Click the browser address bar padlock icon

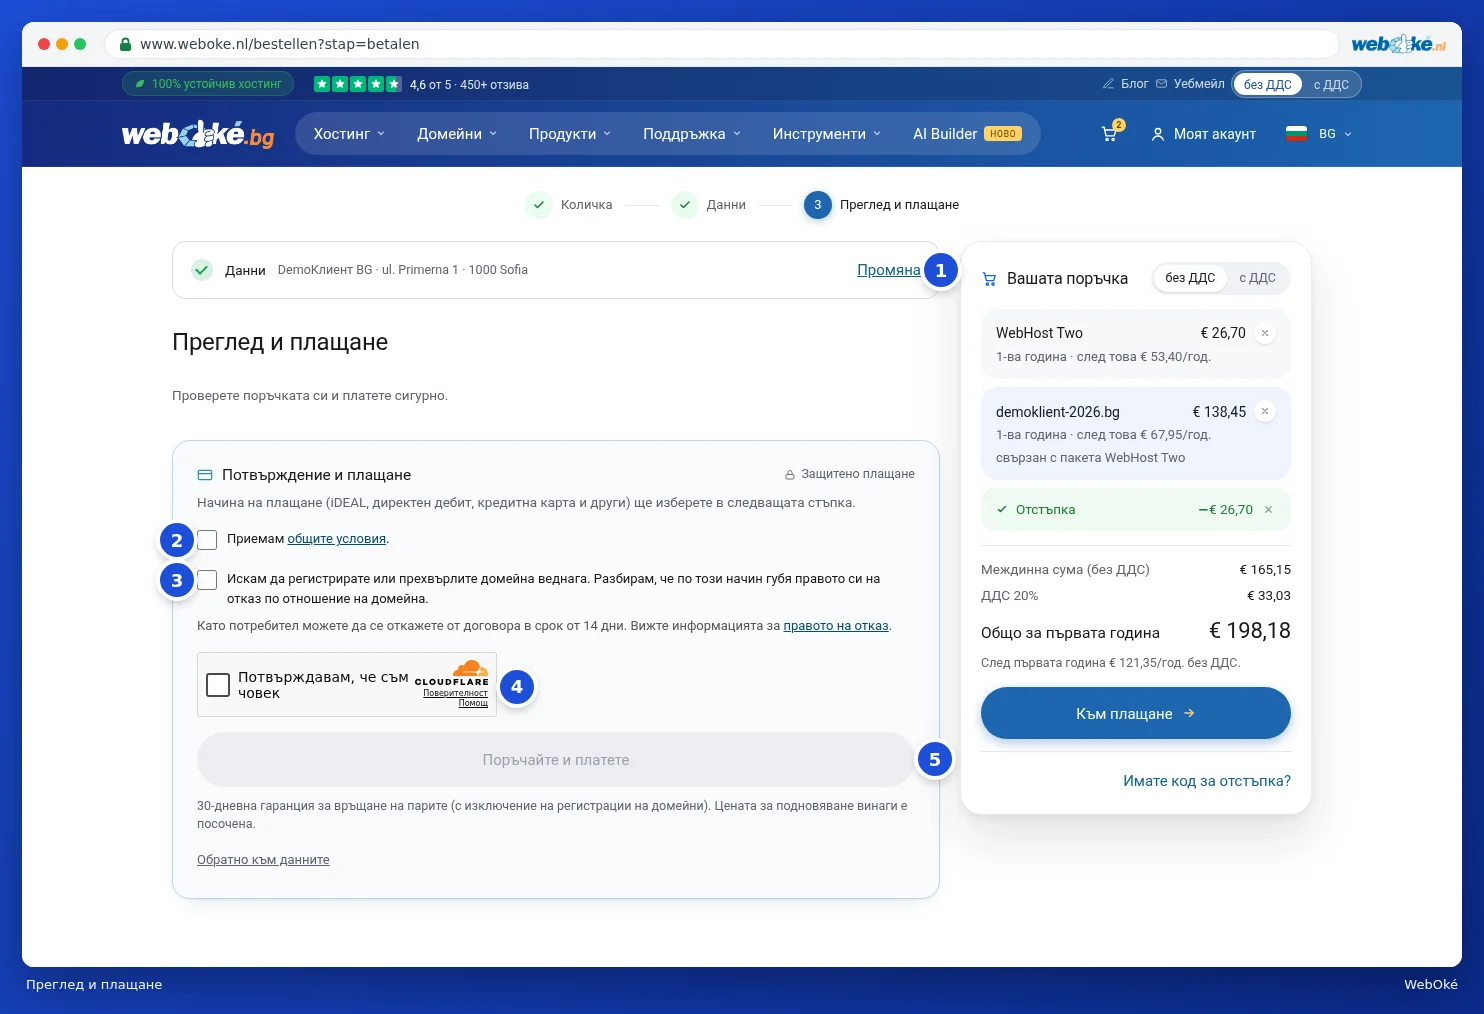click(125, 44)
